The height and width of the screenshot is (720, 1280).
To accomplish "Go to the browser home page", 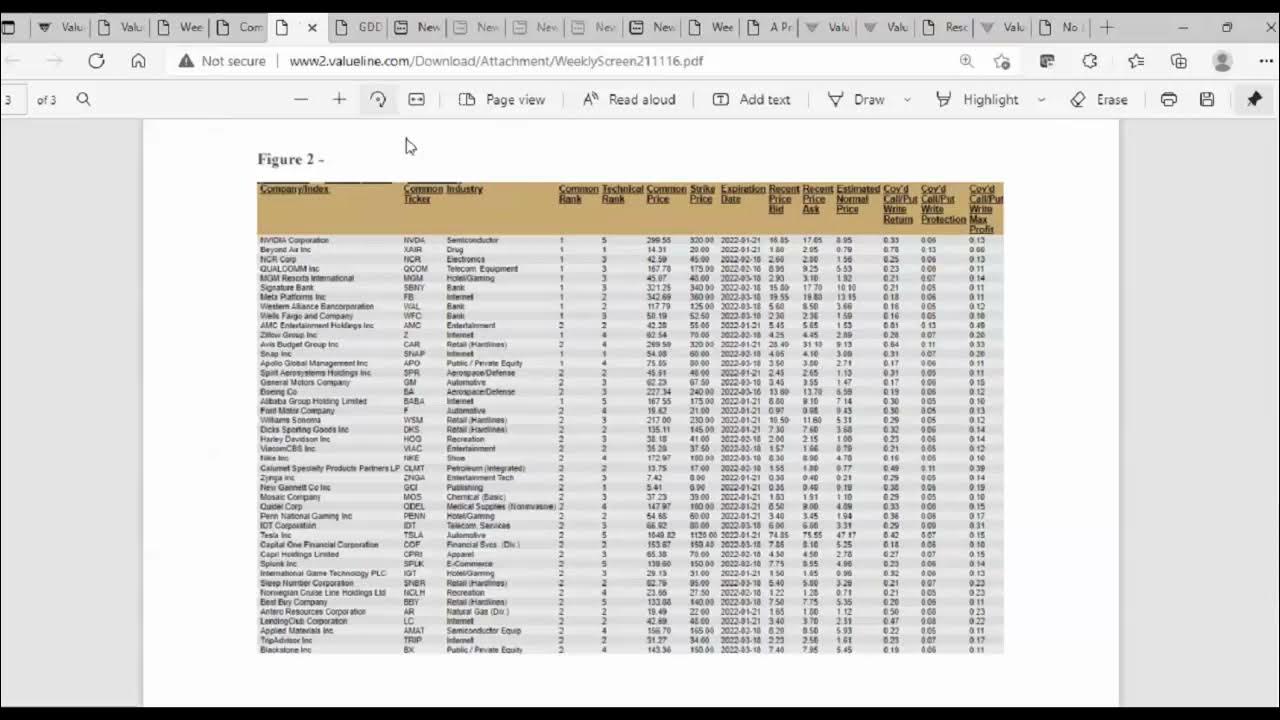I will (138, 61).
